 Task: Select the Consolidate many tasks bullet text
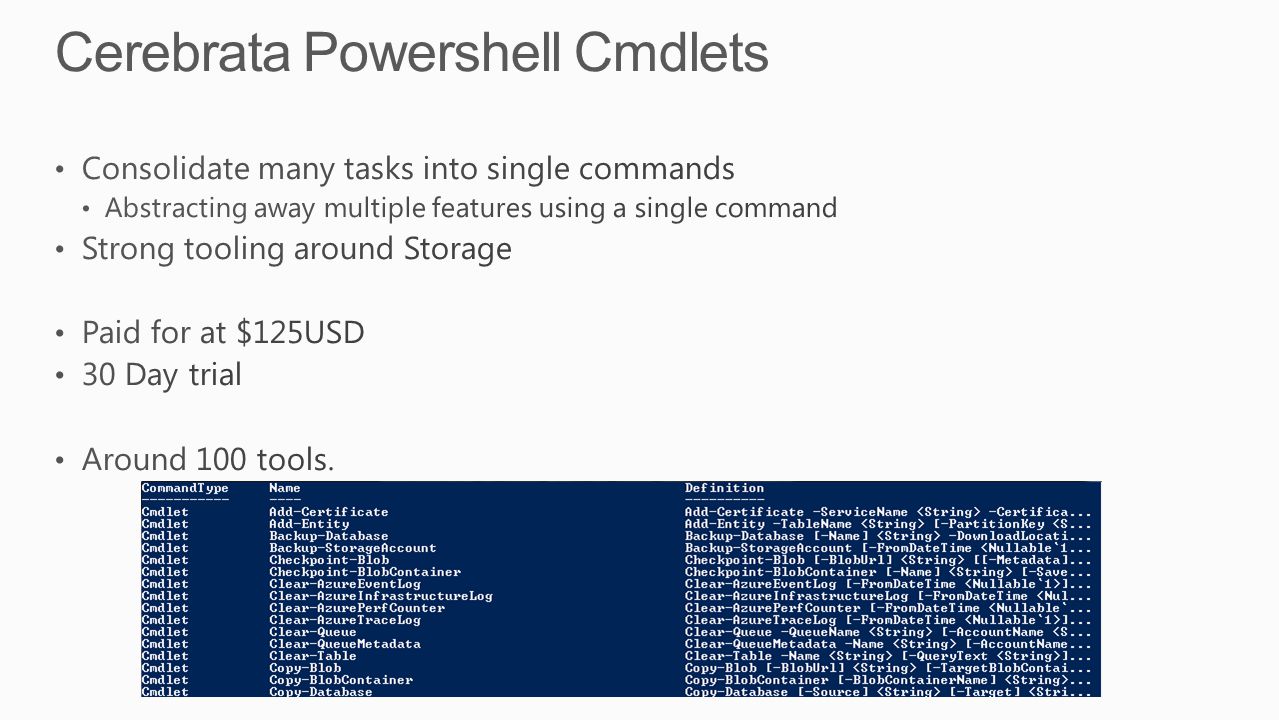point(408,169)
